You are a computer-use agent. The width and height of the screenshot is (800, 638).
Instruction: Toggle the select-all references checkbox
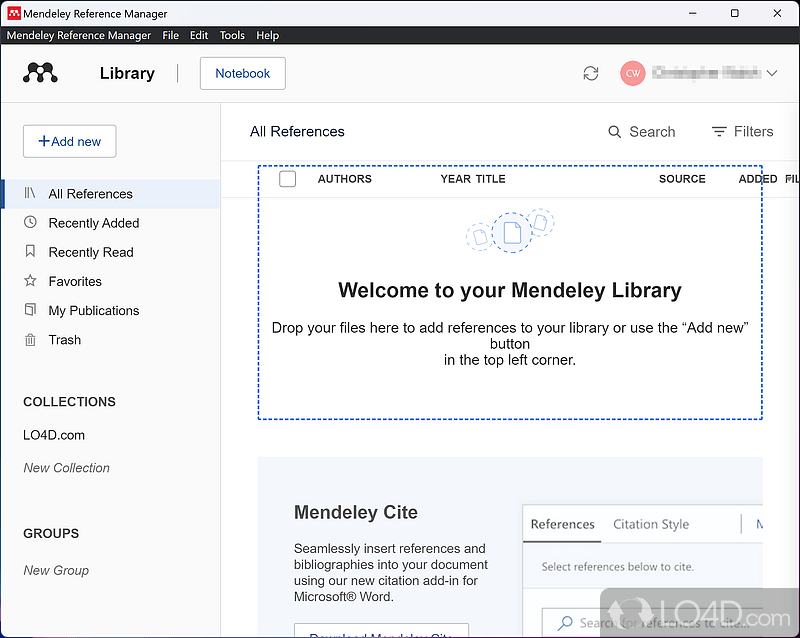pos(287,179)
